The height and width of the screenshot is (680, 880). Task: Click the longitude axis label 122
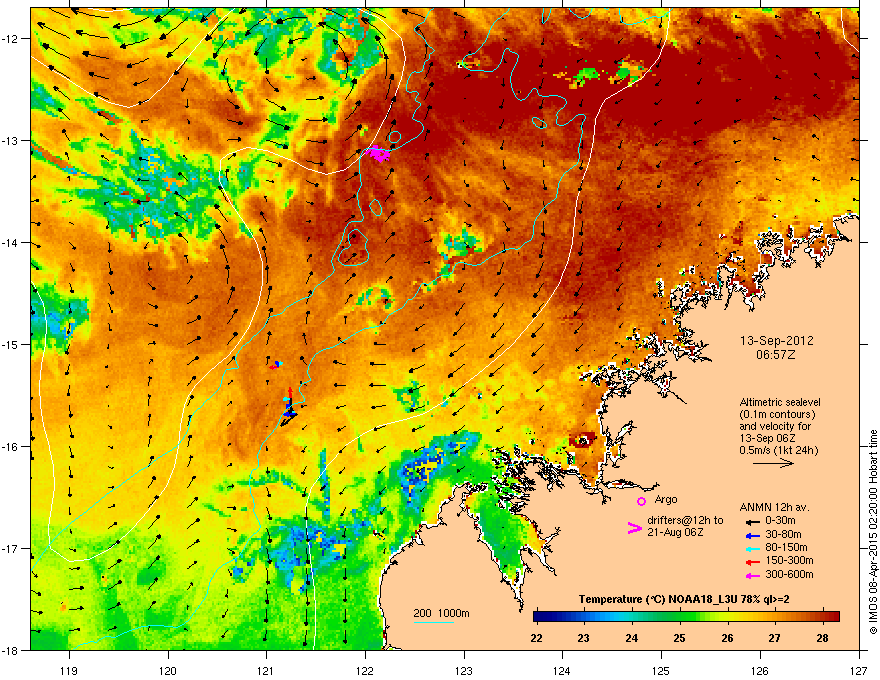coord(365,670)
